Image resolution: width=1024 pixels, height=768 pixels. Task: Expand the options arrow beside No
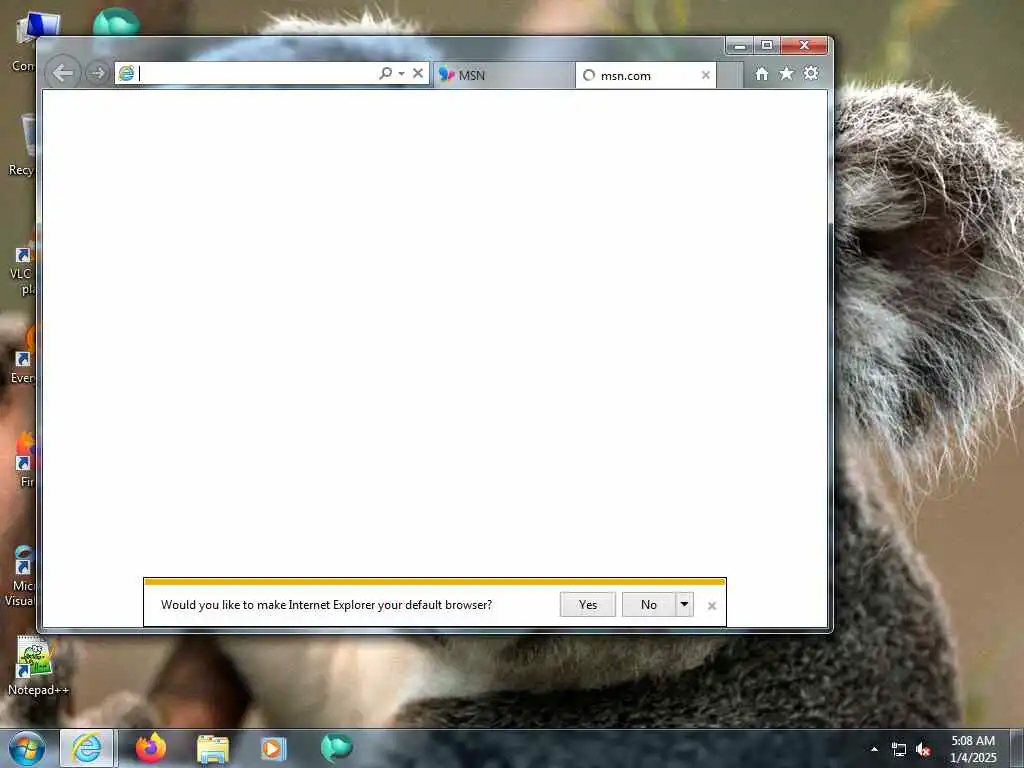(x=684, y=605)
